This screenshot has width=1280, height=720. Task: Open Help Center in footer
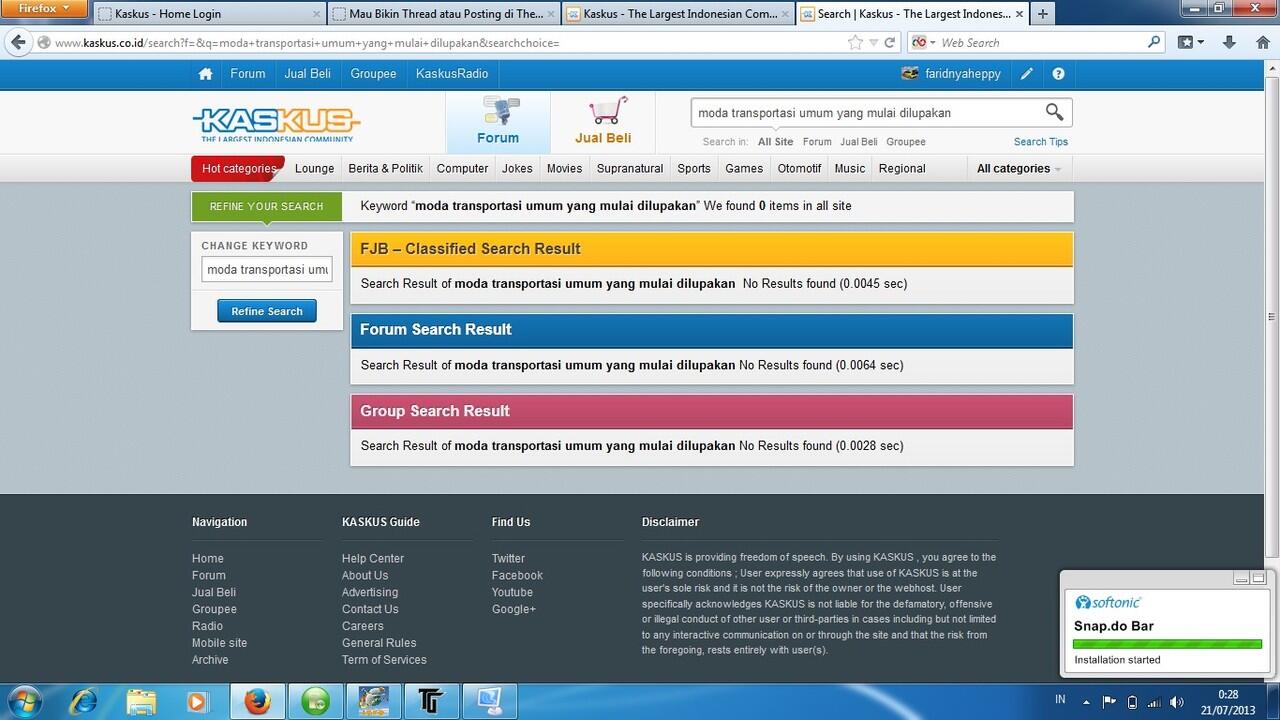coord(373,559)
